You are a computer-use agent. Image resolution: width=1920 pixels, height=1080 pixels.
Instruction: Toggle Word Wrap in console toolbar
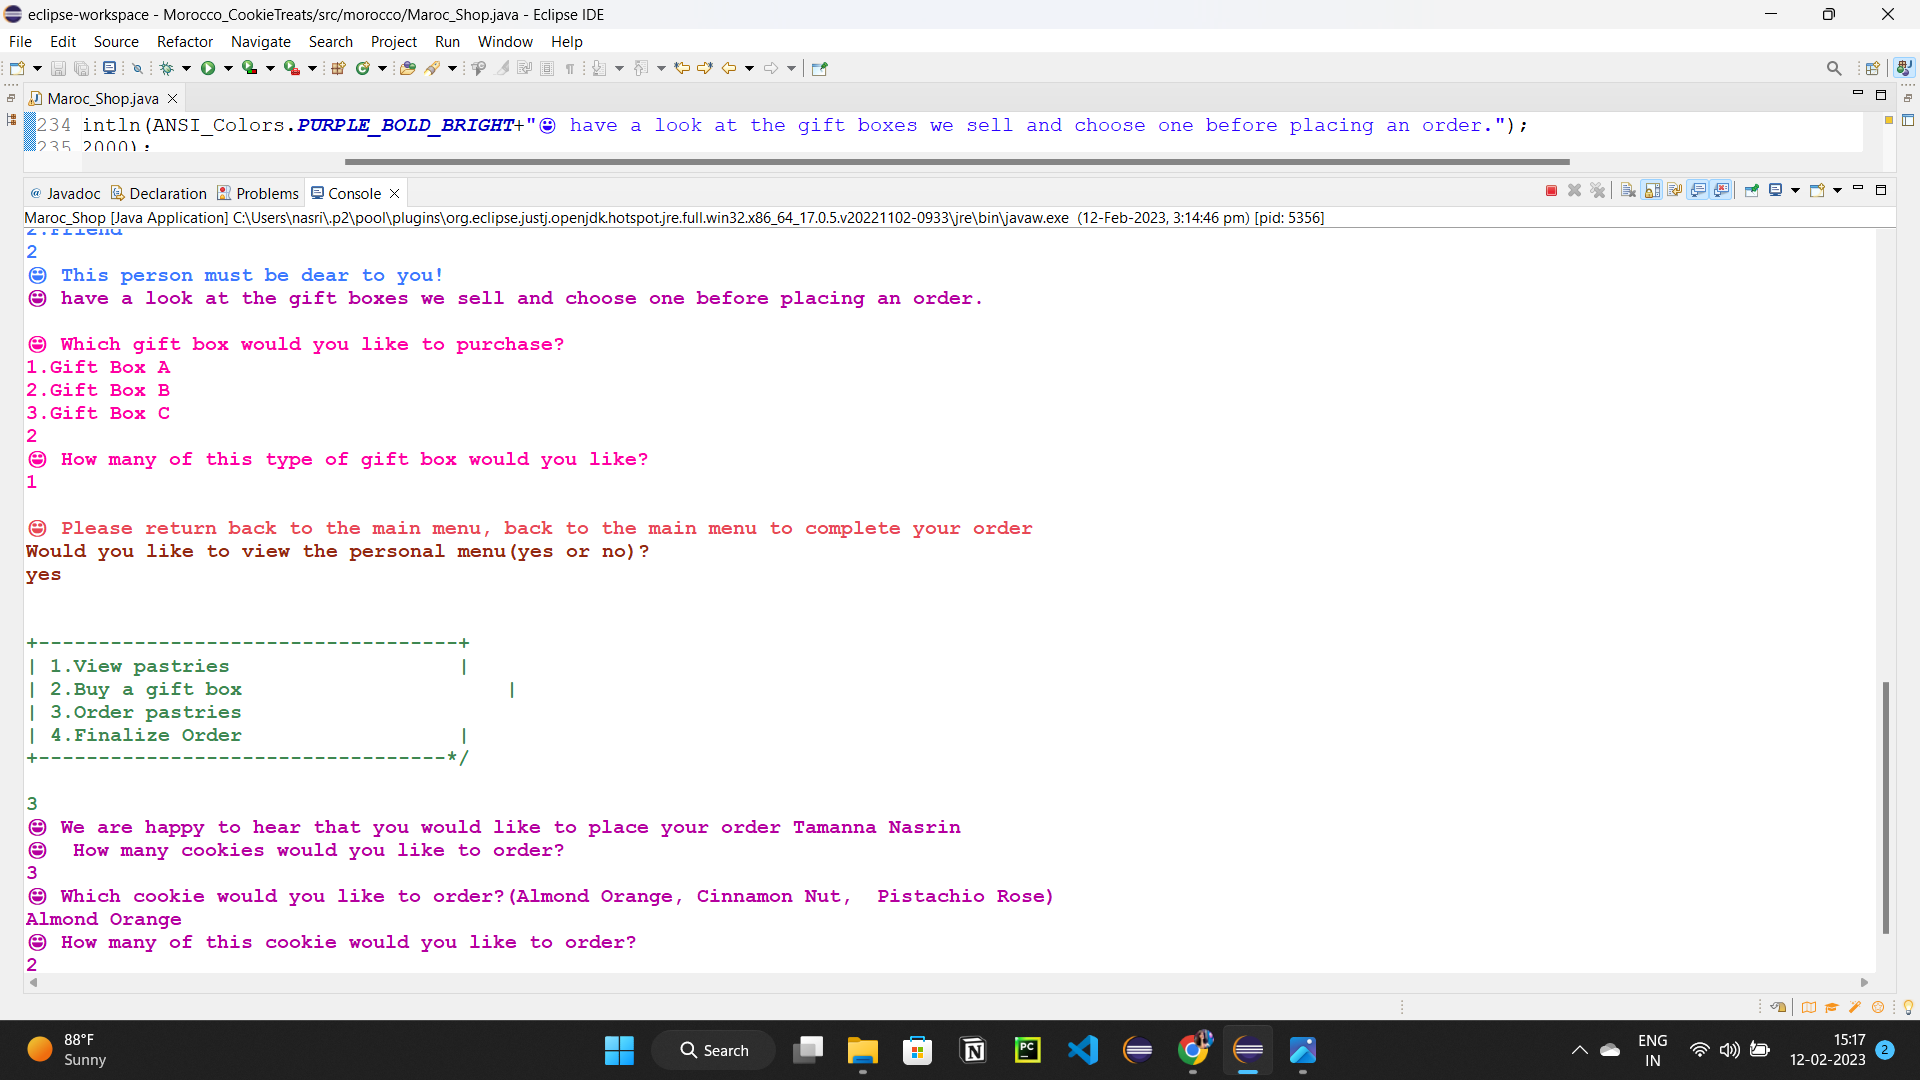coord(1675,190)
